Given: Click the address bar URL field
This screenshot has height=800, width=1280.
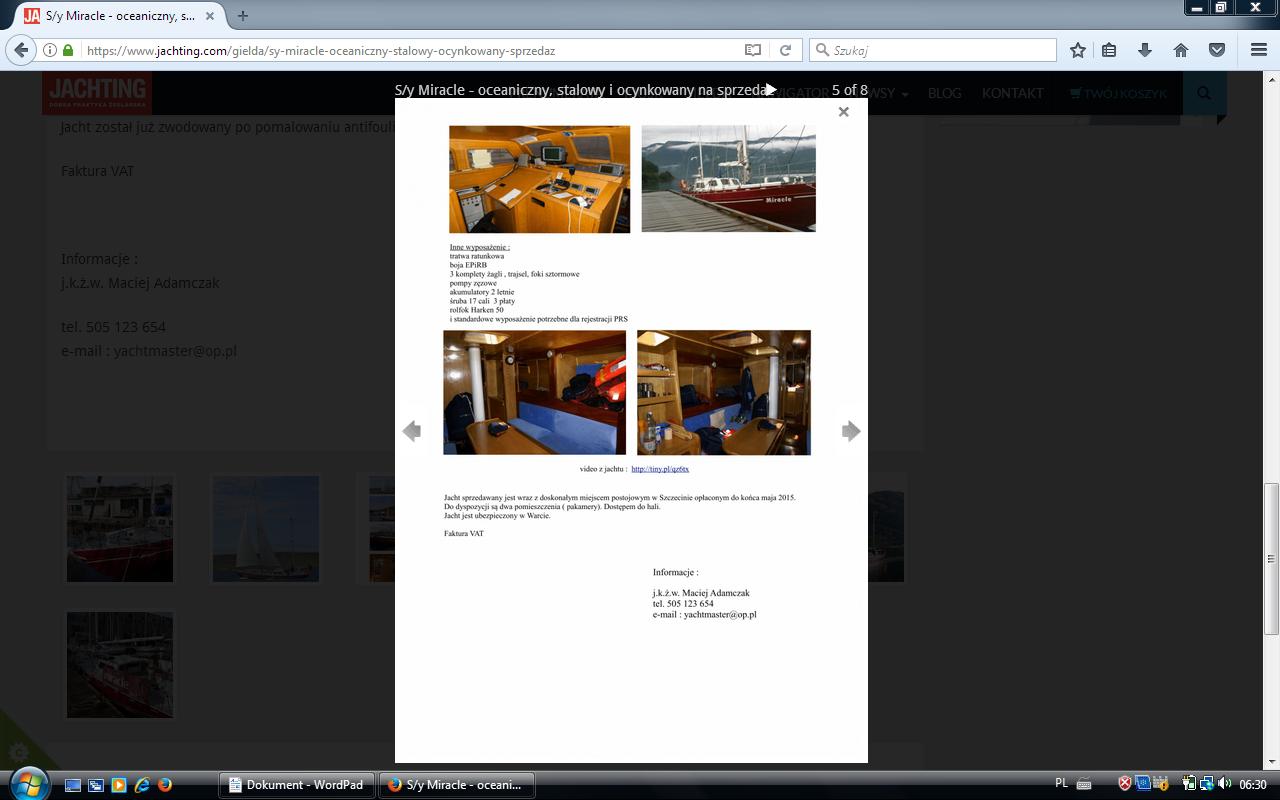Looking at the screenshot, I should pos(410,50).
